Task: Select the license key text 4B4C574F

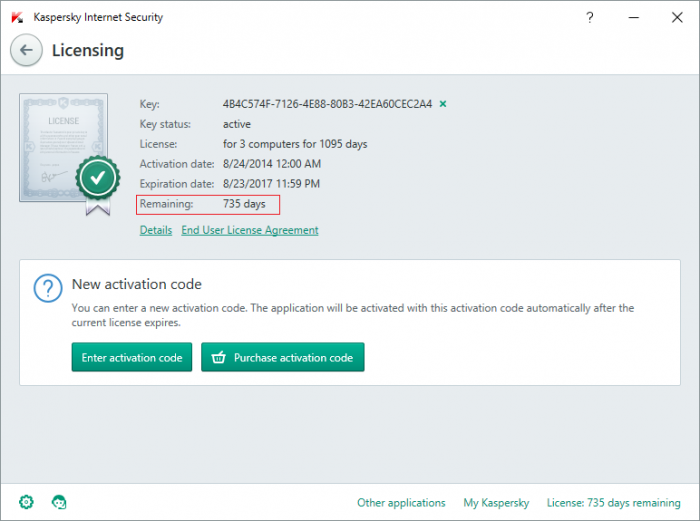Action: click(327, 104)
